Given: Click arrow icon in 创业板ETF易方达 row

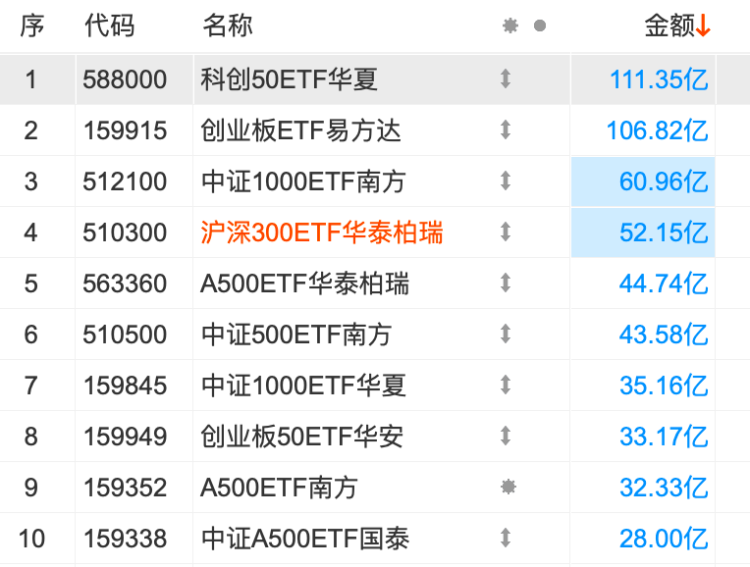Looking at the screenshot, I should tap(506, 130).
